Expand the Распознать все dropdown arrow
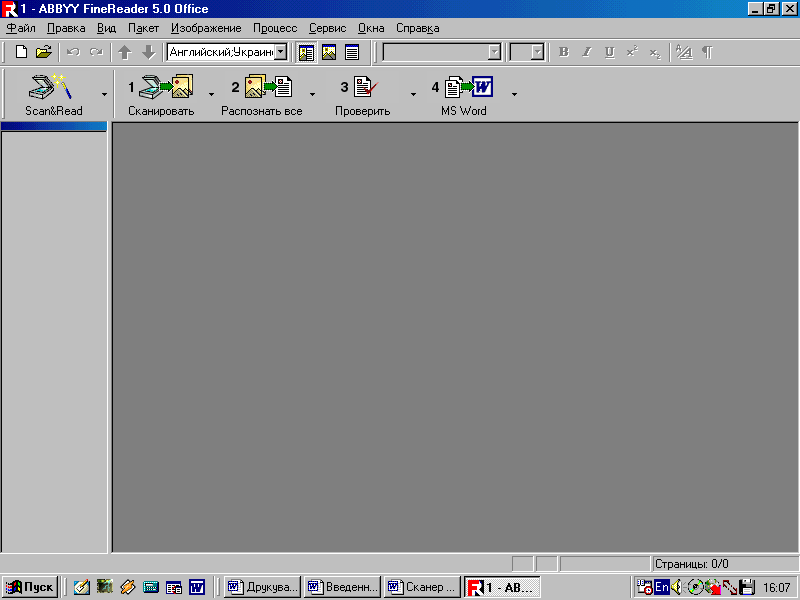Image resolution: width=800 pixels, height=600 pixels. point(312,94)
